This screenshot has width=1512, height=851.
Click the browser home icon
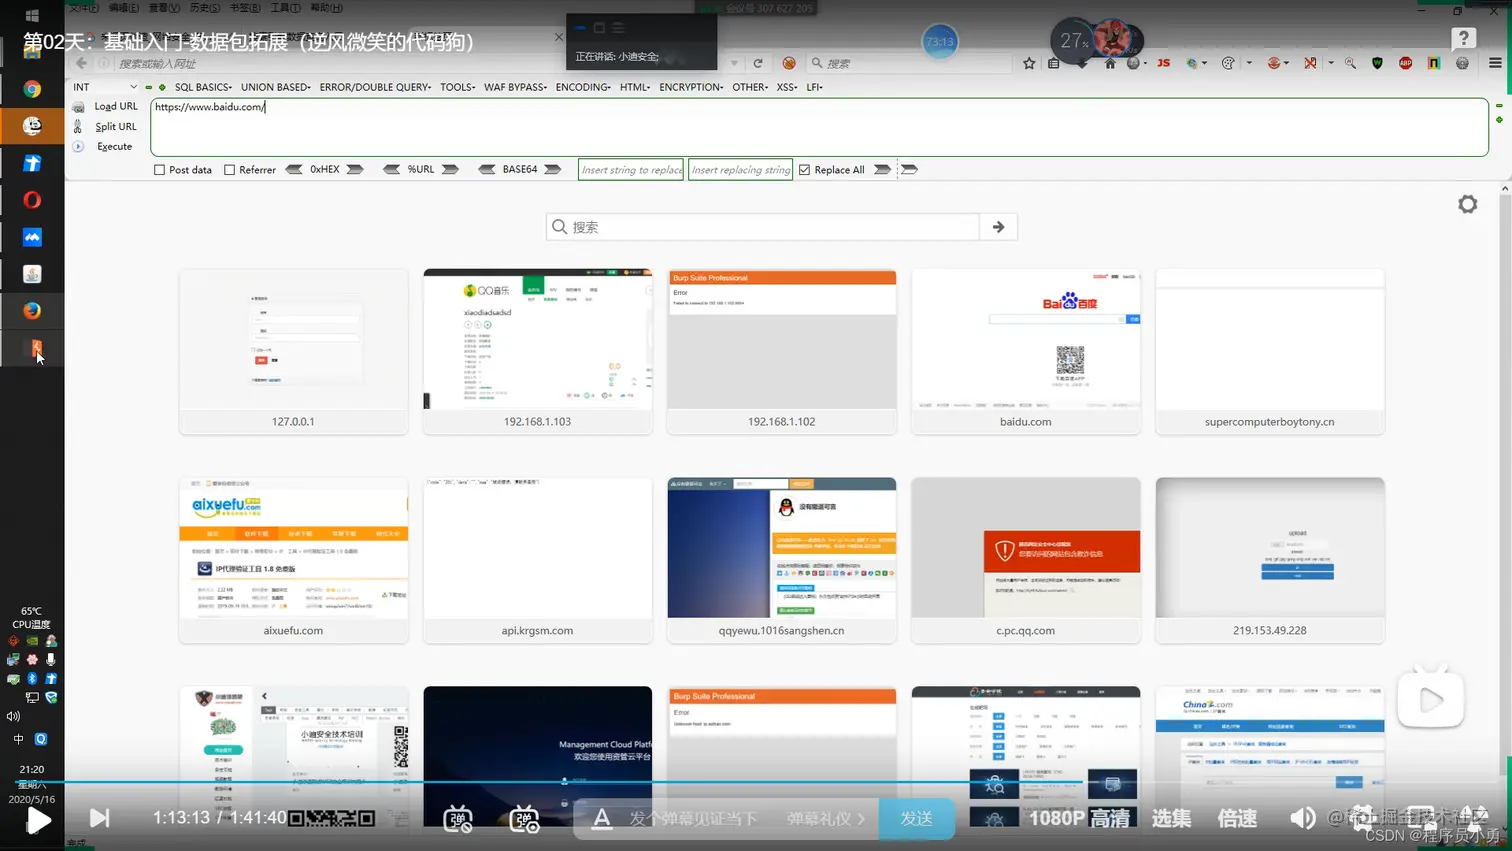point(1110,63)
